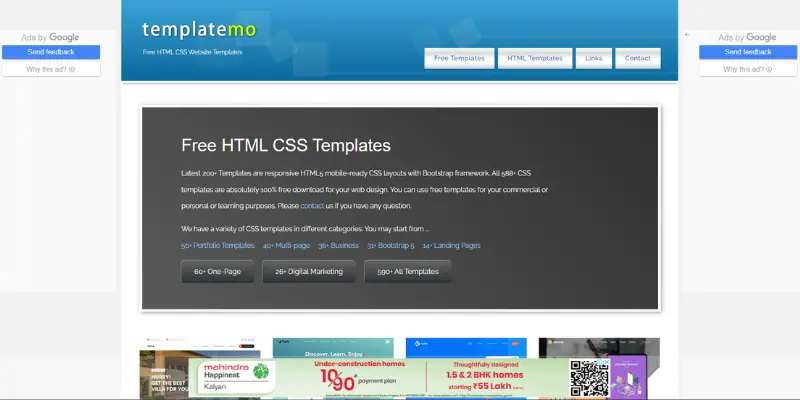
Task: Open the HTML Templates menu item
Action: (534, 58)
